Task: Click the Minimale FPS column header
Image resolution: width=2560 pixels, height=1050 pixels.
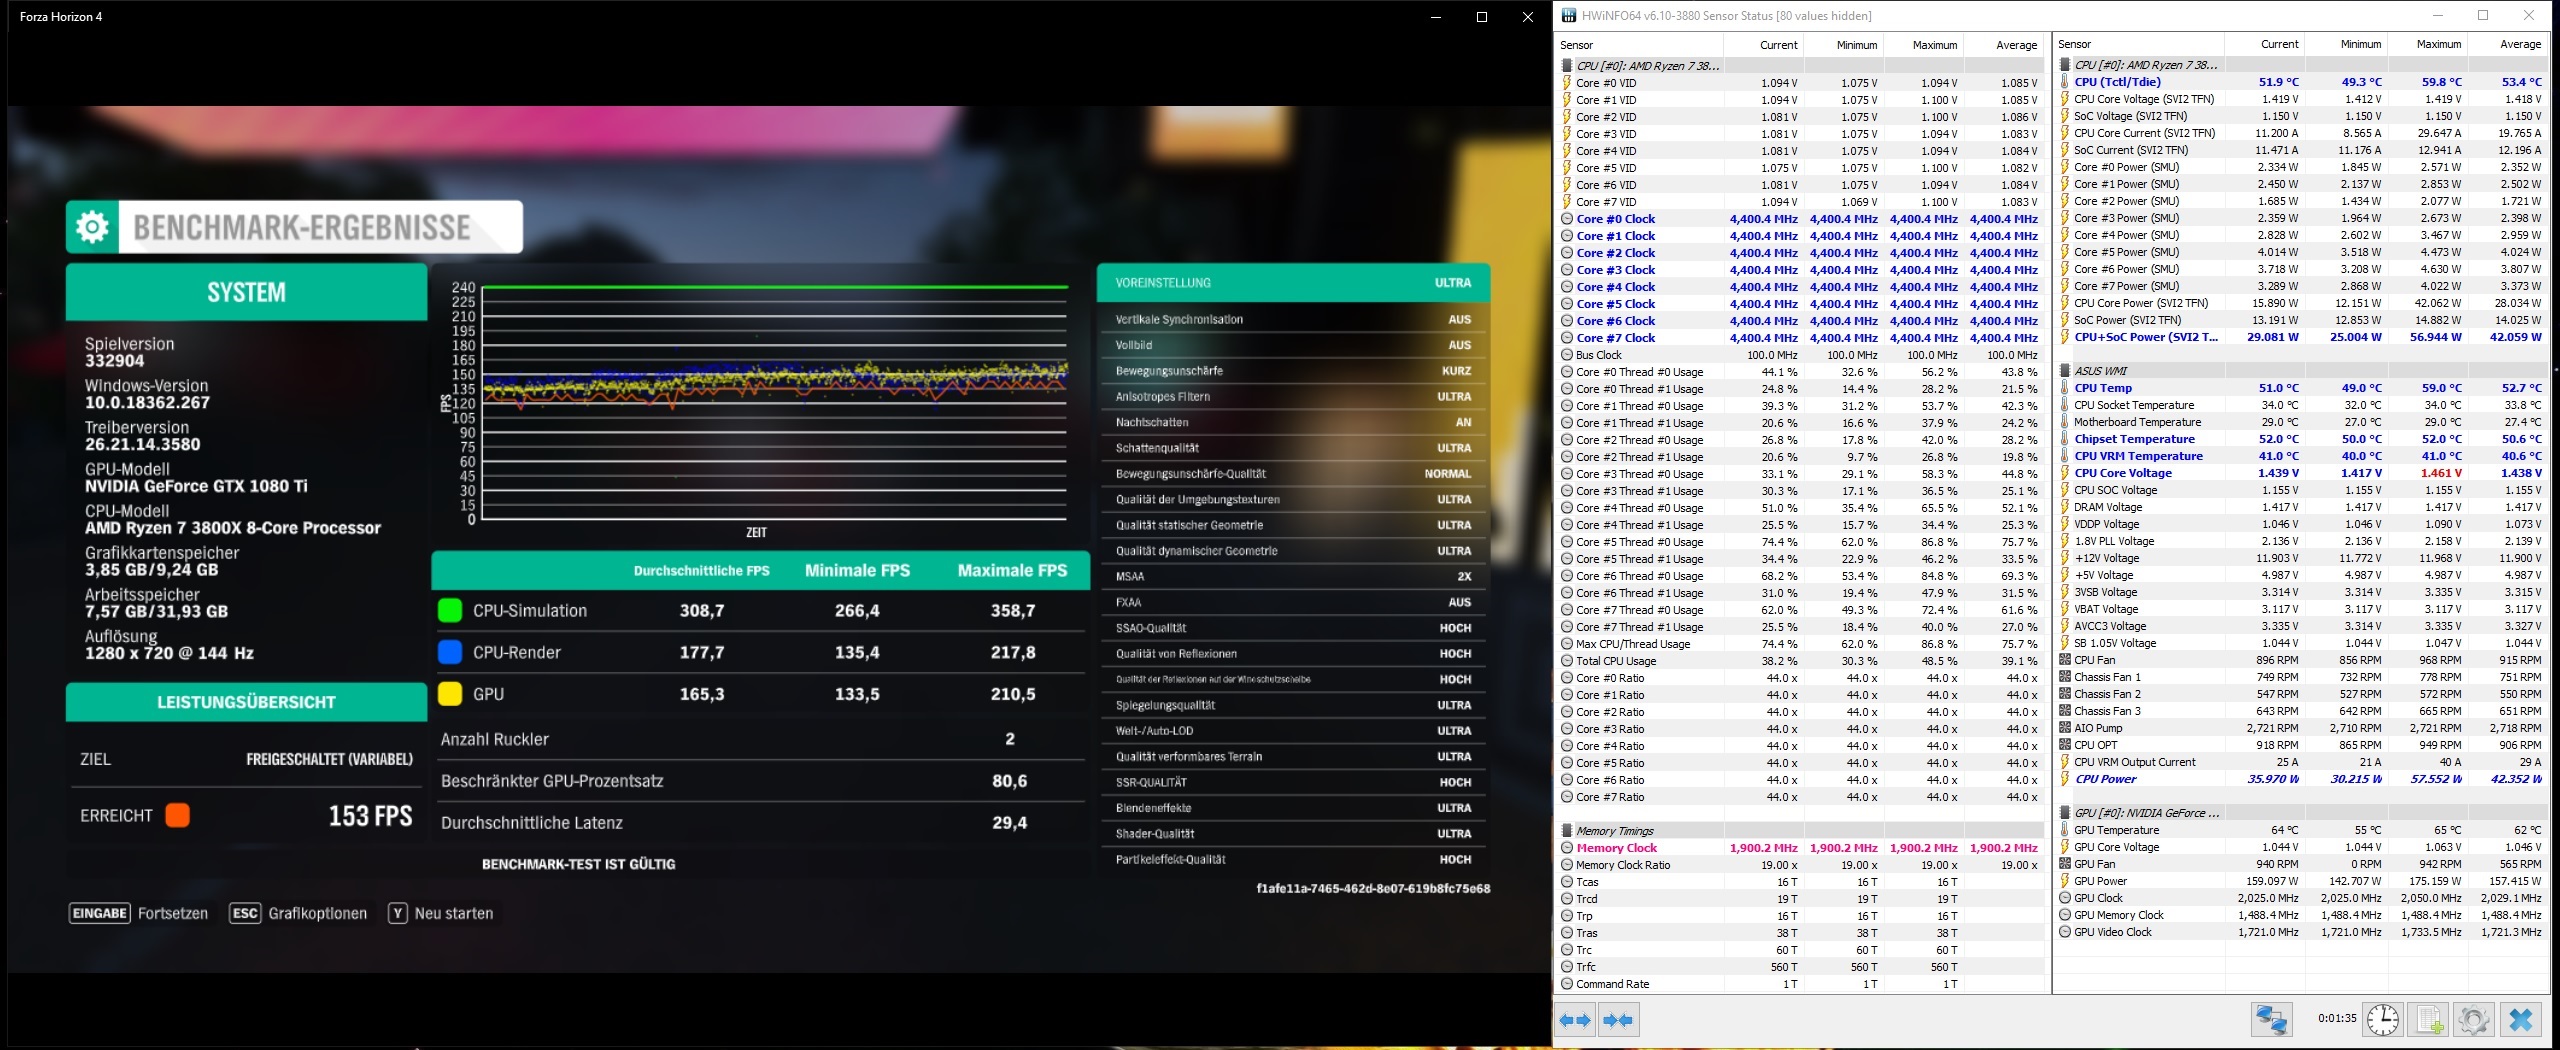Action: tap(857, 570)
